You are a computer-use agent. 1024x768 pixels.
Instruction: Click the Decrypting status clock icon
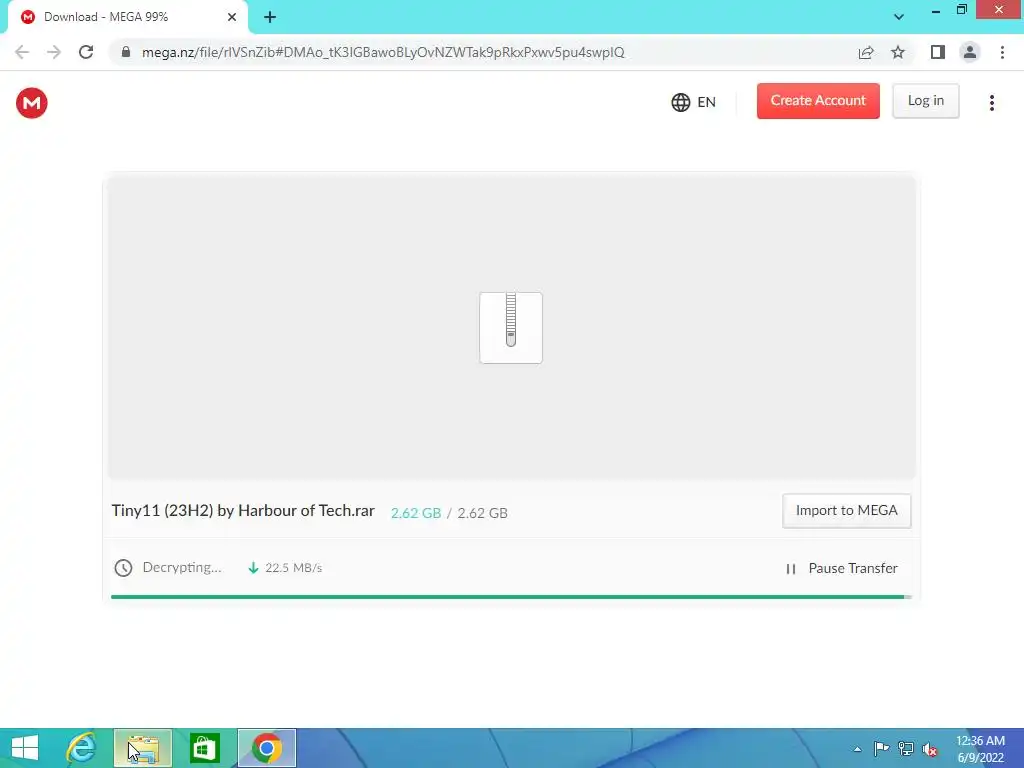(123, 568)
